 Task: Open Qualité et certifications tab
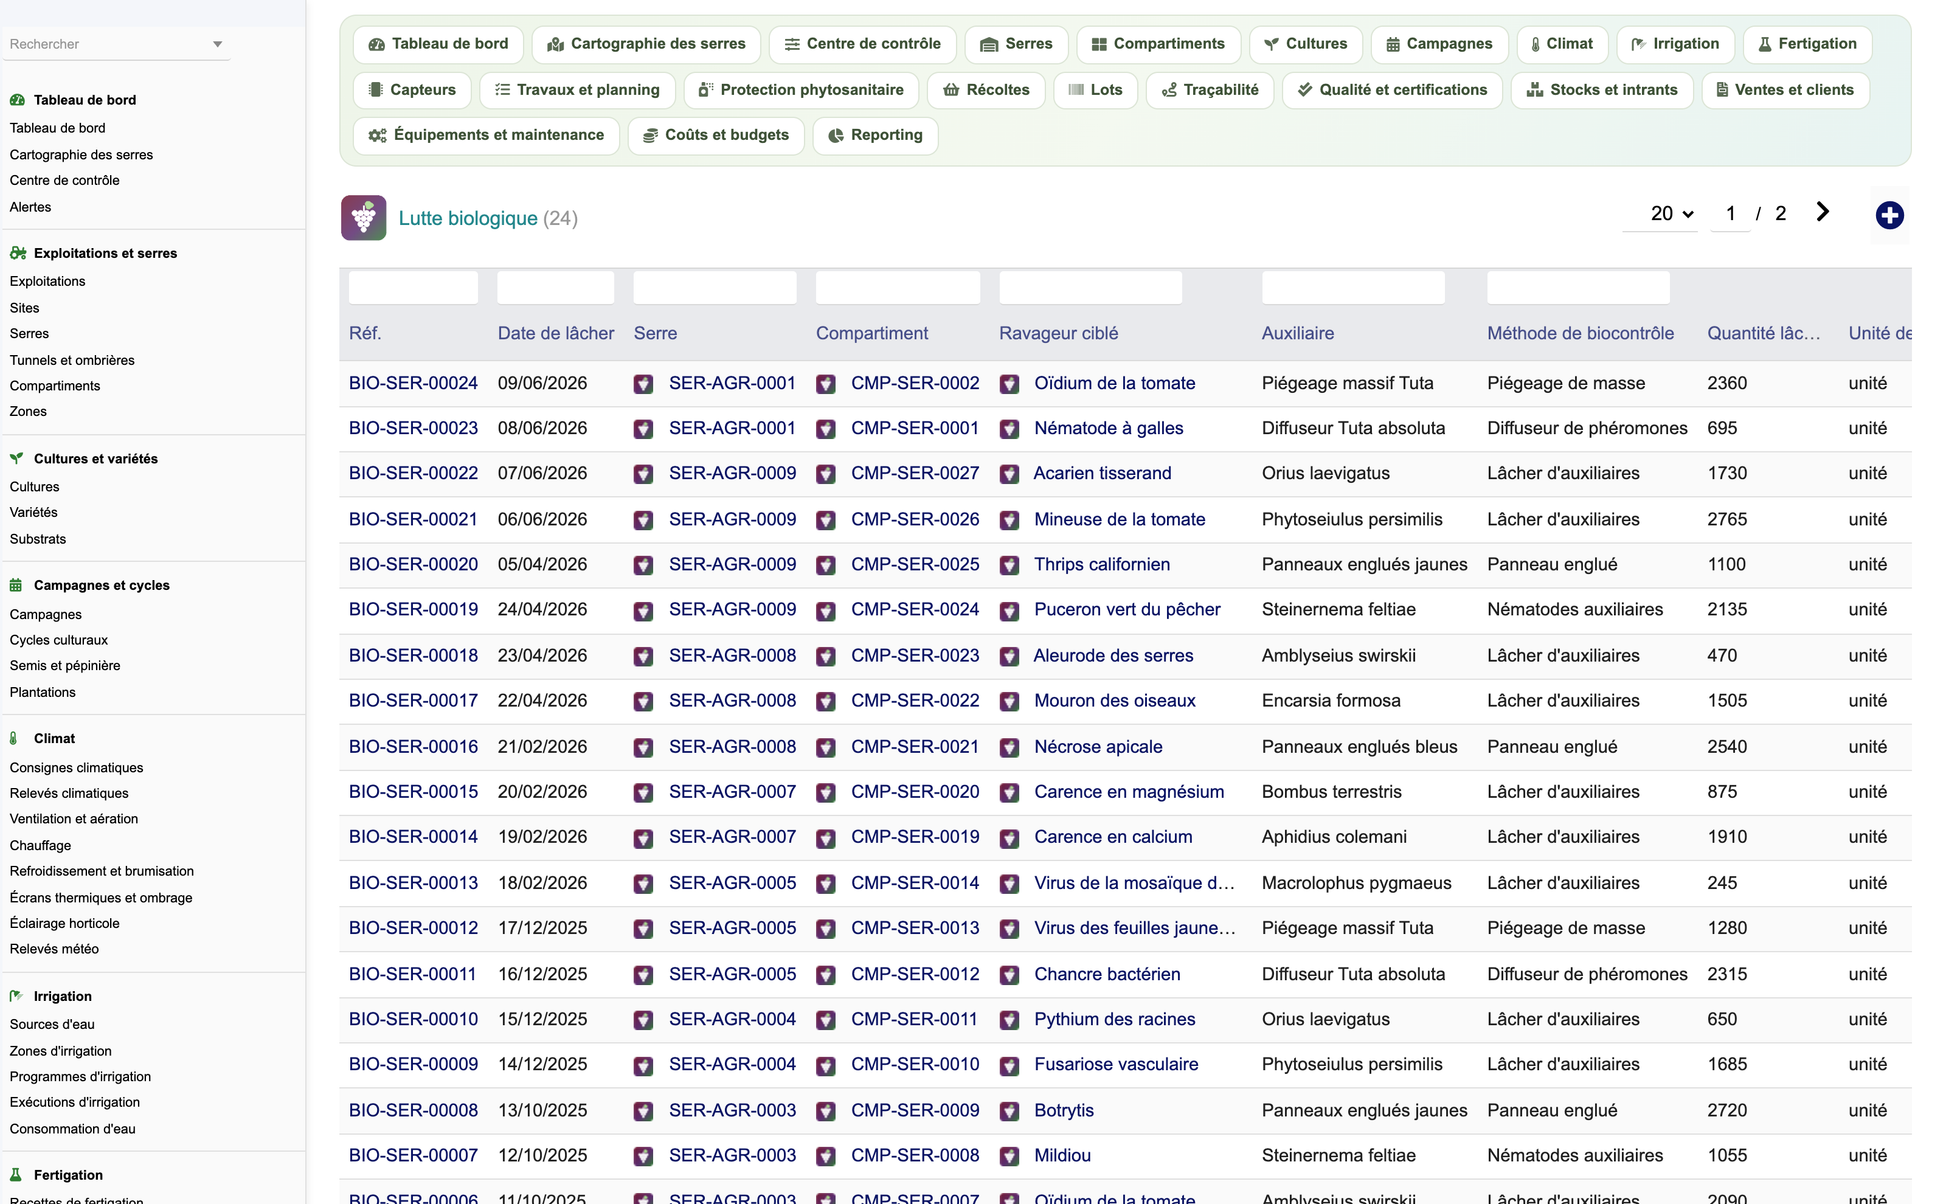[1392, 90]
